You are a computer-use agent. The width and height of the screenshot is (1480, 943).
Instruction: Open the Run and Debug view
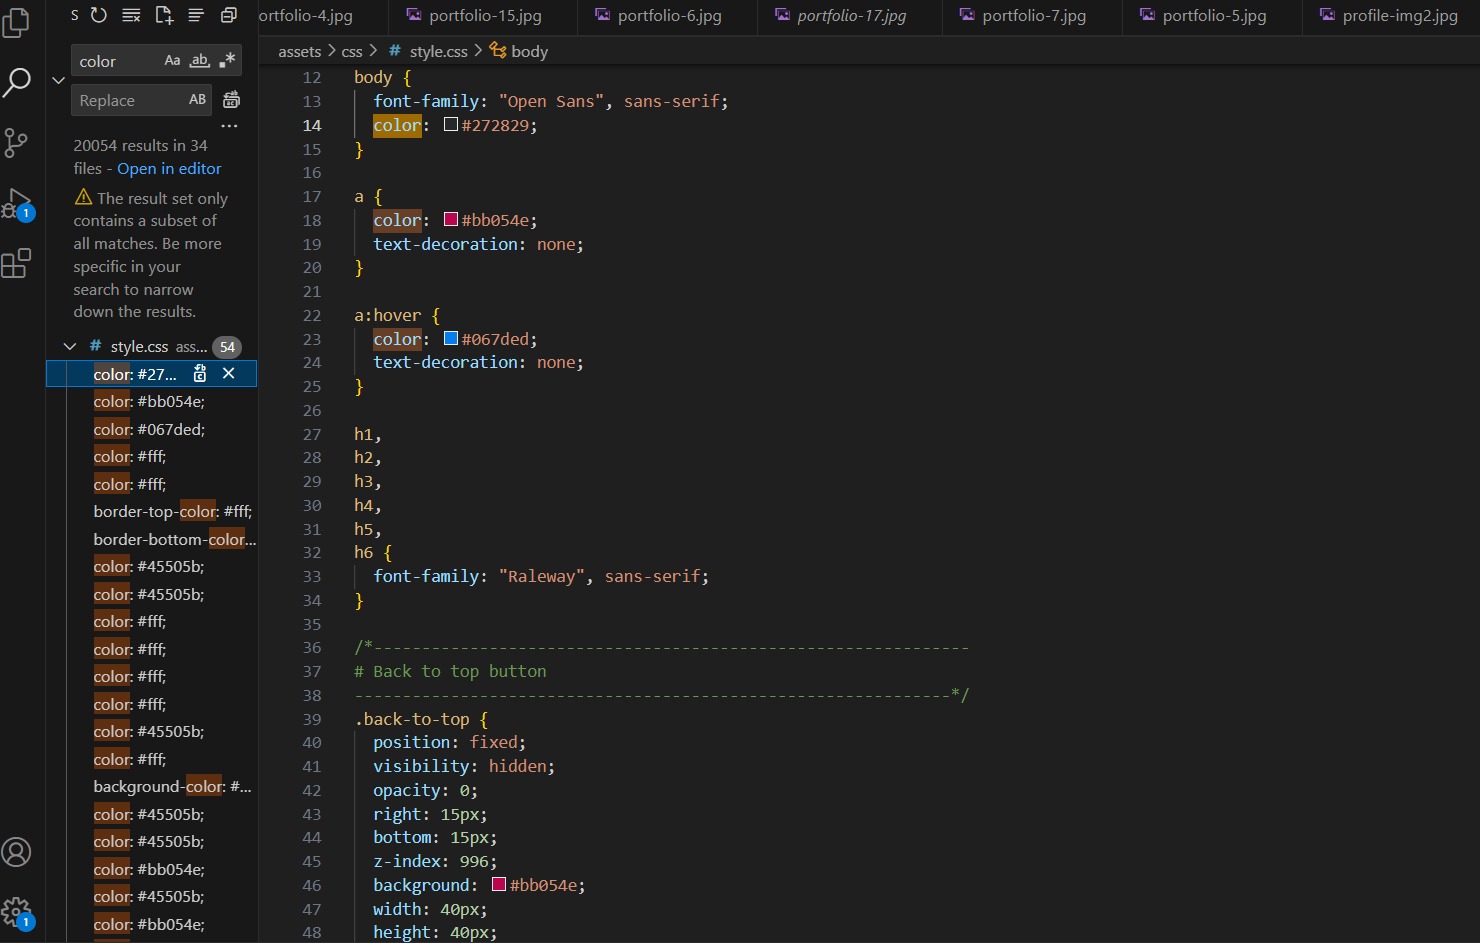[x=16, y=203]
